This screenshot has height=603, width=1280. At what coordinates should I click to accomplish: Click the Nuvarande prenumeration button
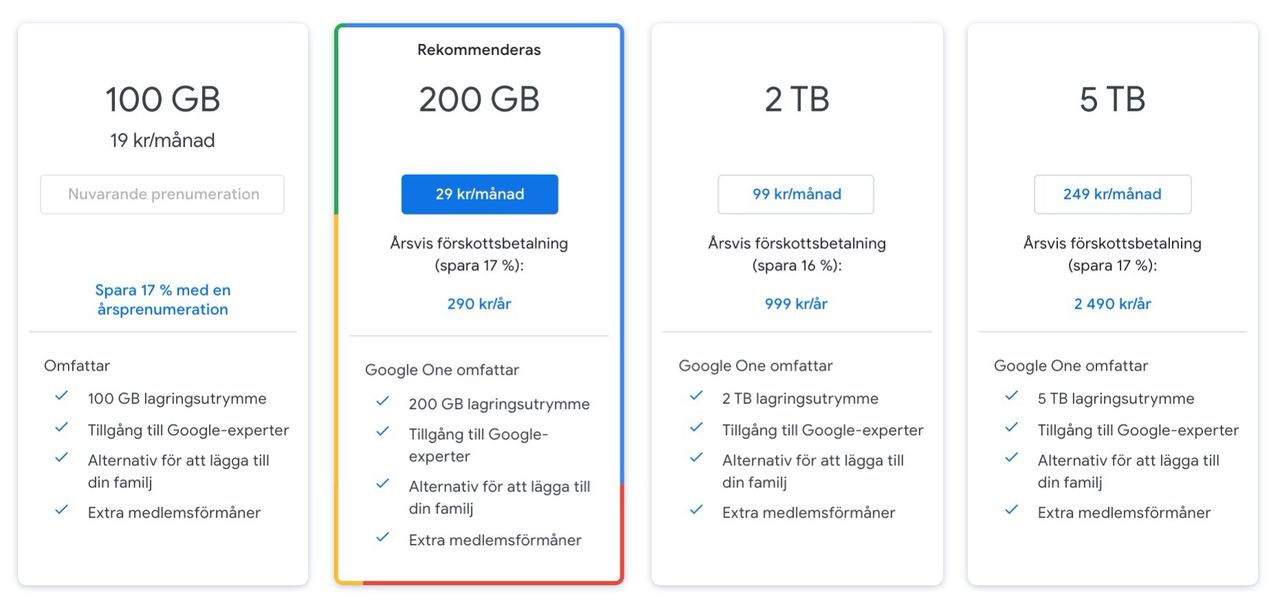click(163, 194)
